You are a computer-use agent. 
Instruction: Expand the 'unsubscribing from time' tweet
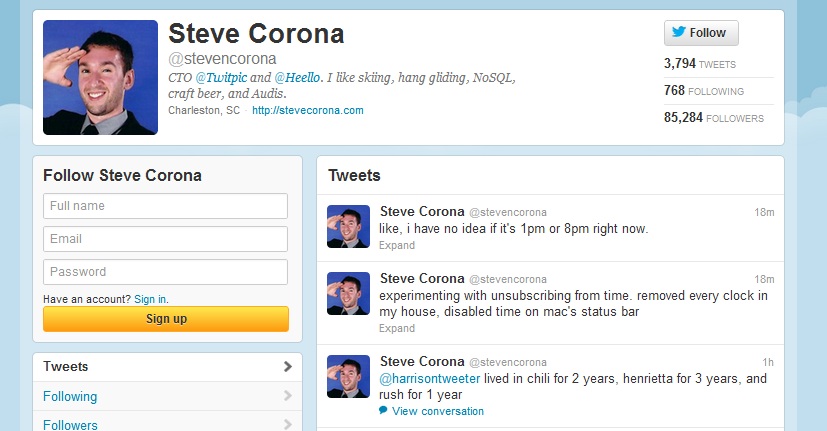(397, 328)
